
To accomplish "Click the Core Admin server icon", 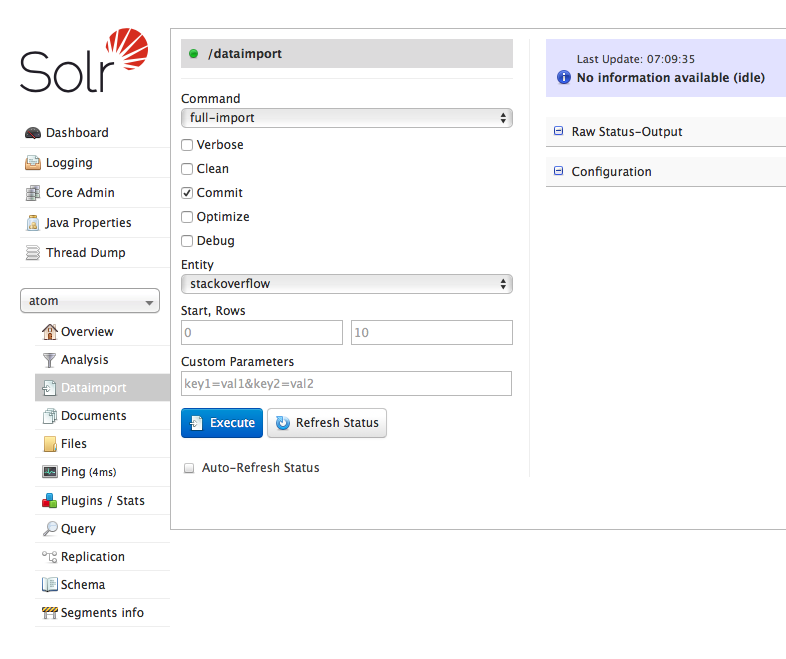I will pos(33,192).
